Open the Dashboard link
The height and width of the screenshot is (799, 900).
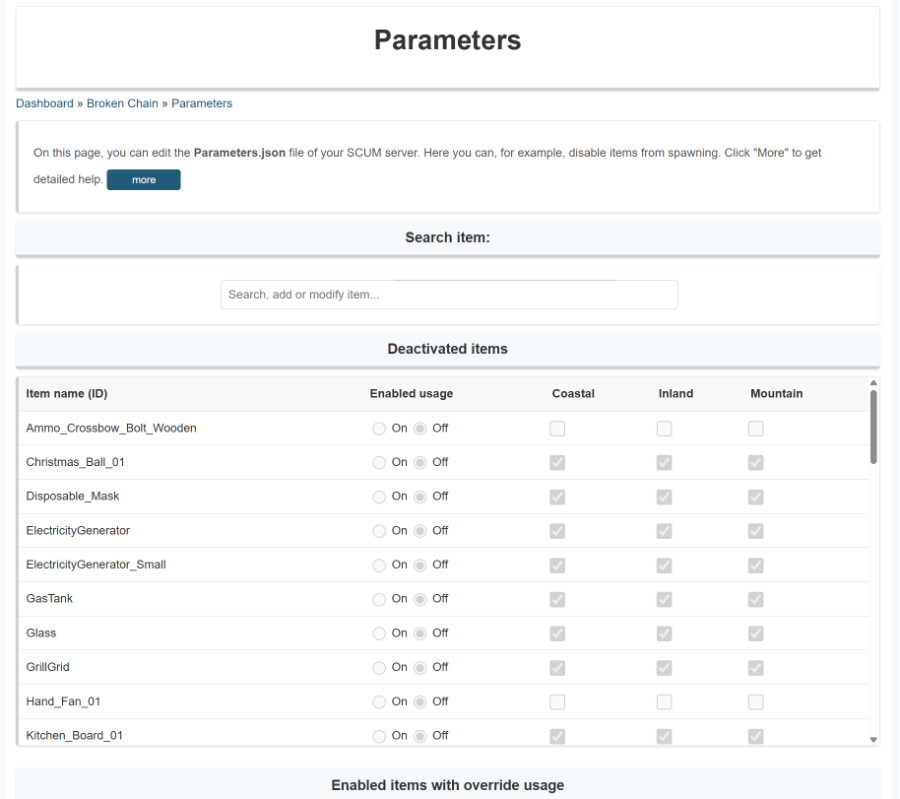[x=44, y=103]
